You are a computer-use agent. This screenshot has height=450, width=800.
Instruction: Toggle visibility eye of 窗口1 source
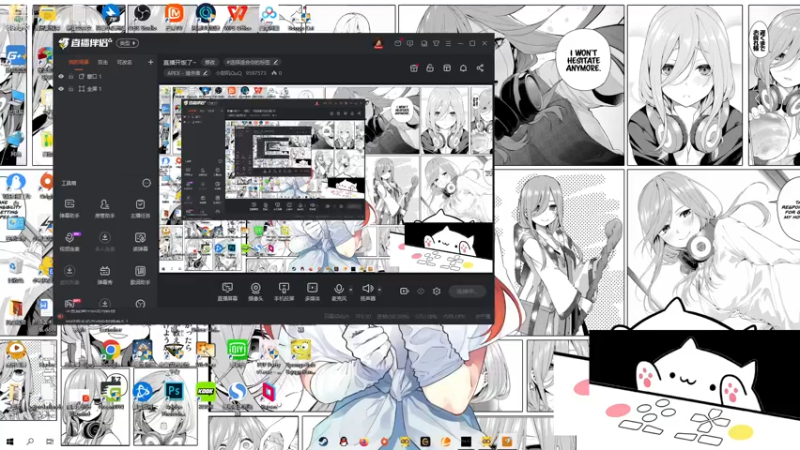[x=61, y=77]
